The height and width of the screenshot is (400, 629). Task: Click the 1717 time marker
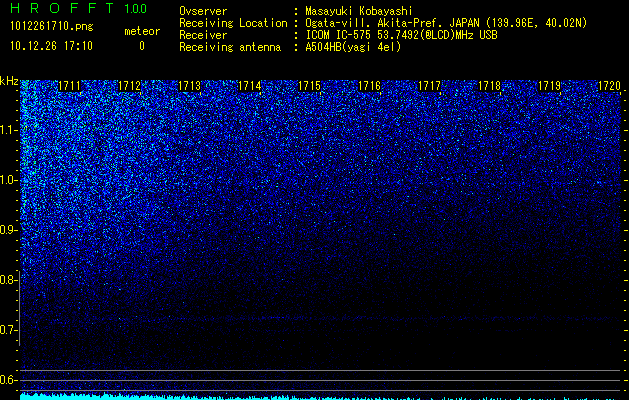point(430,86)
